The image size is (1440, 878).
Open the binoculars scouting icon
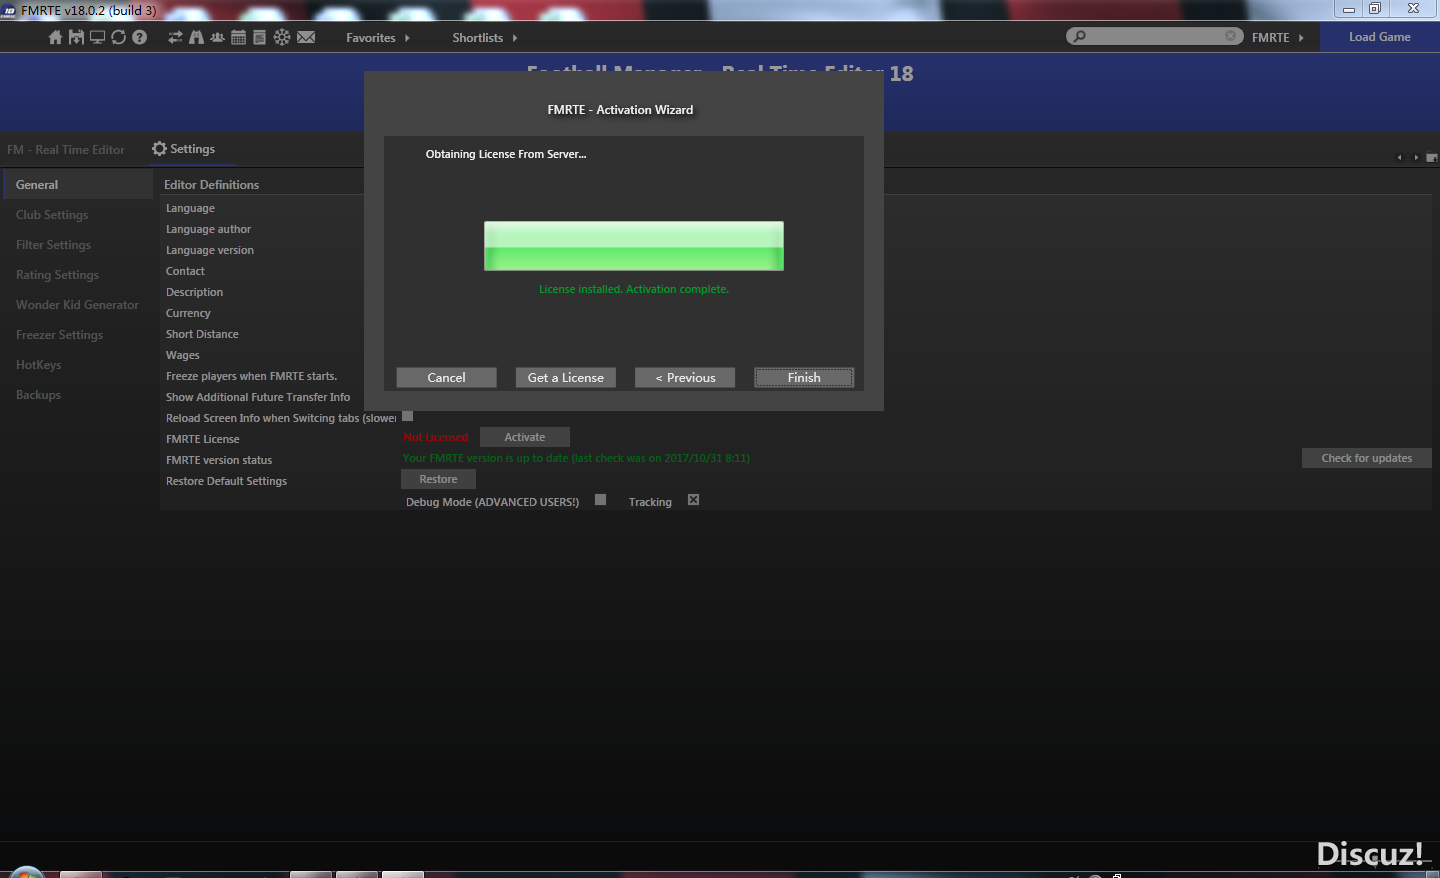click(196, 37)
